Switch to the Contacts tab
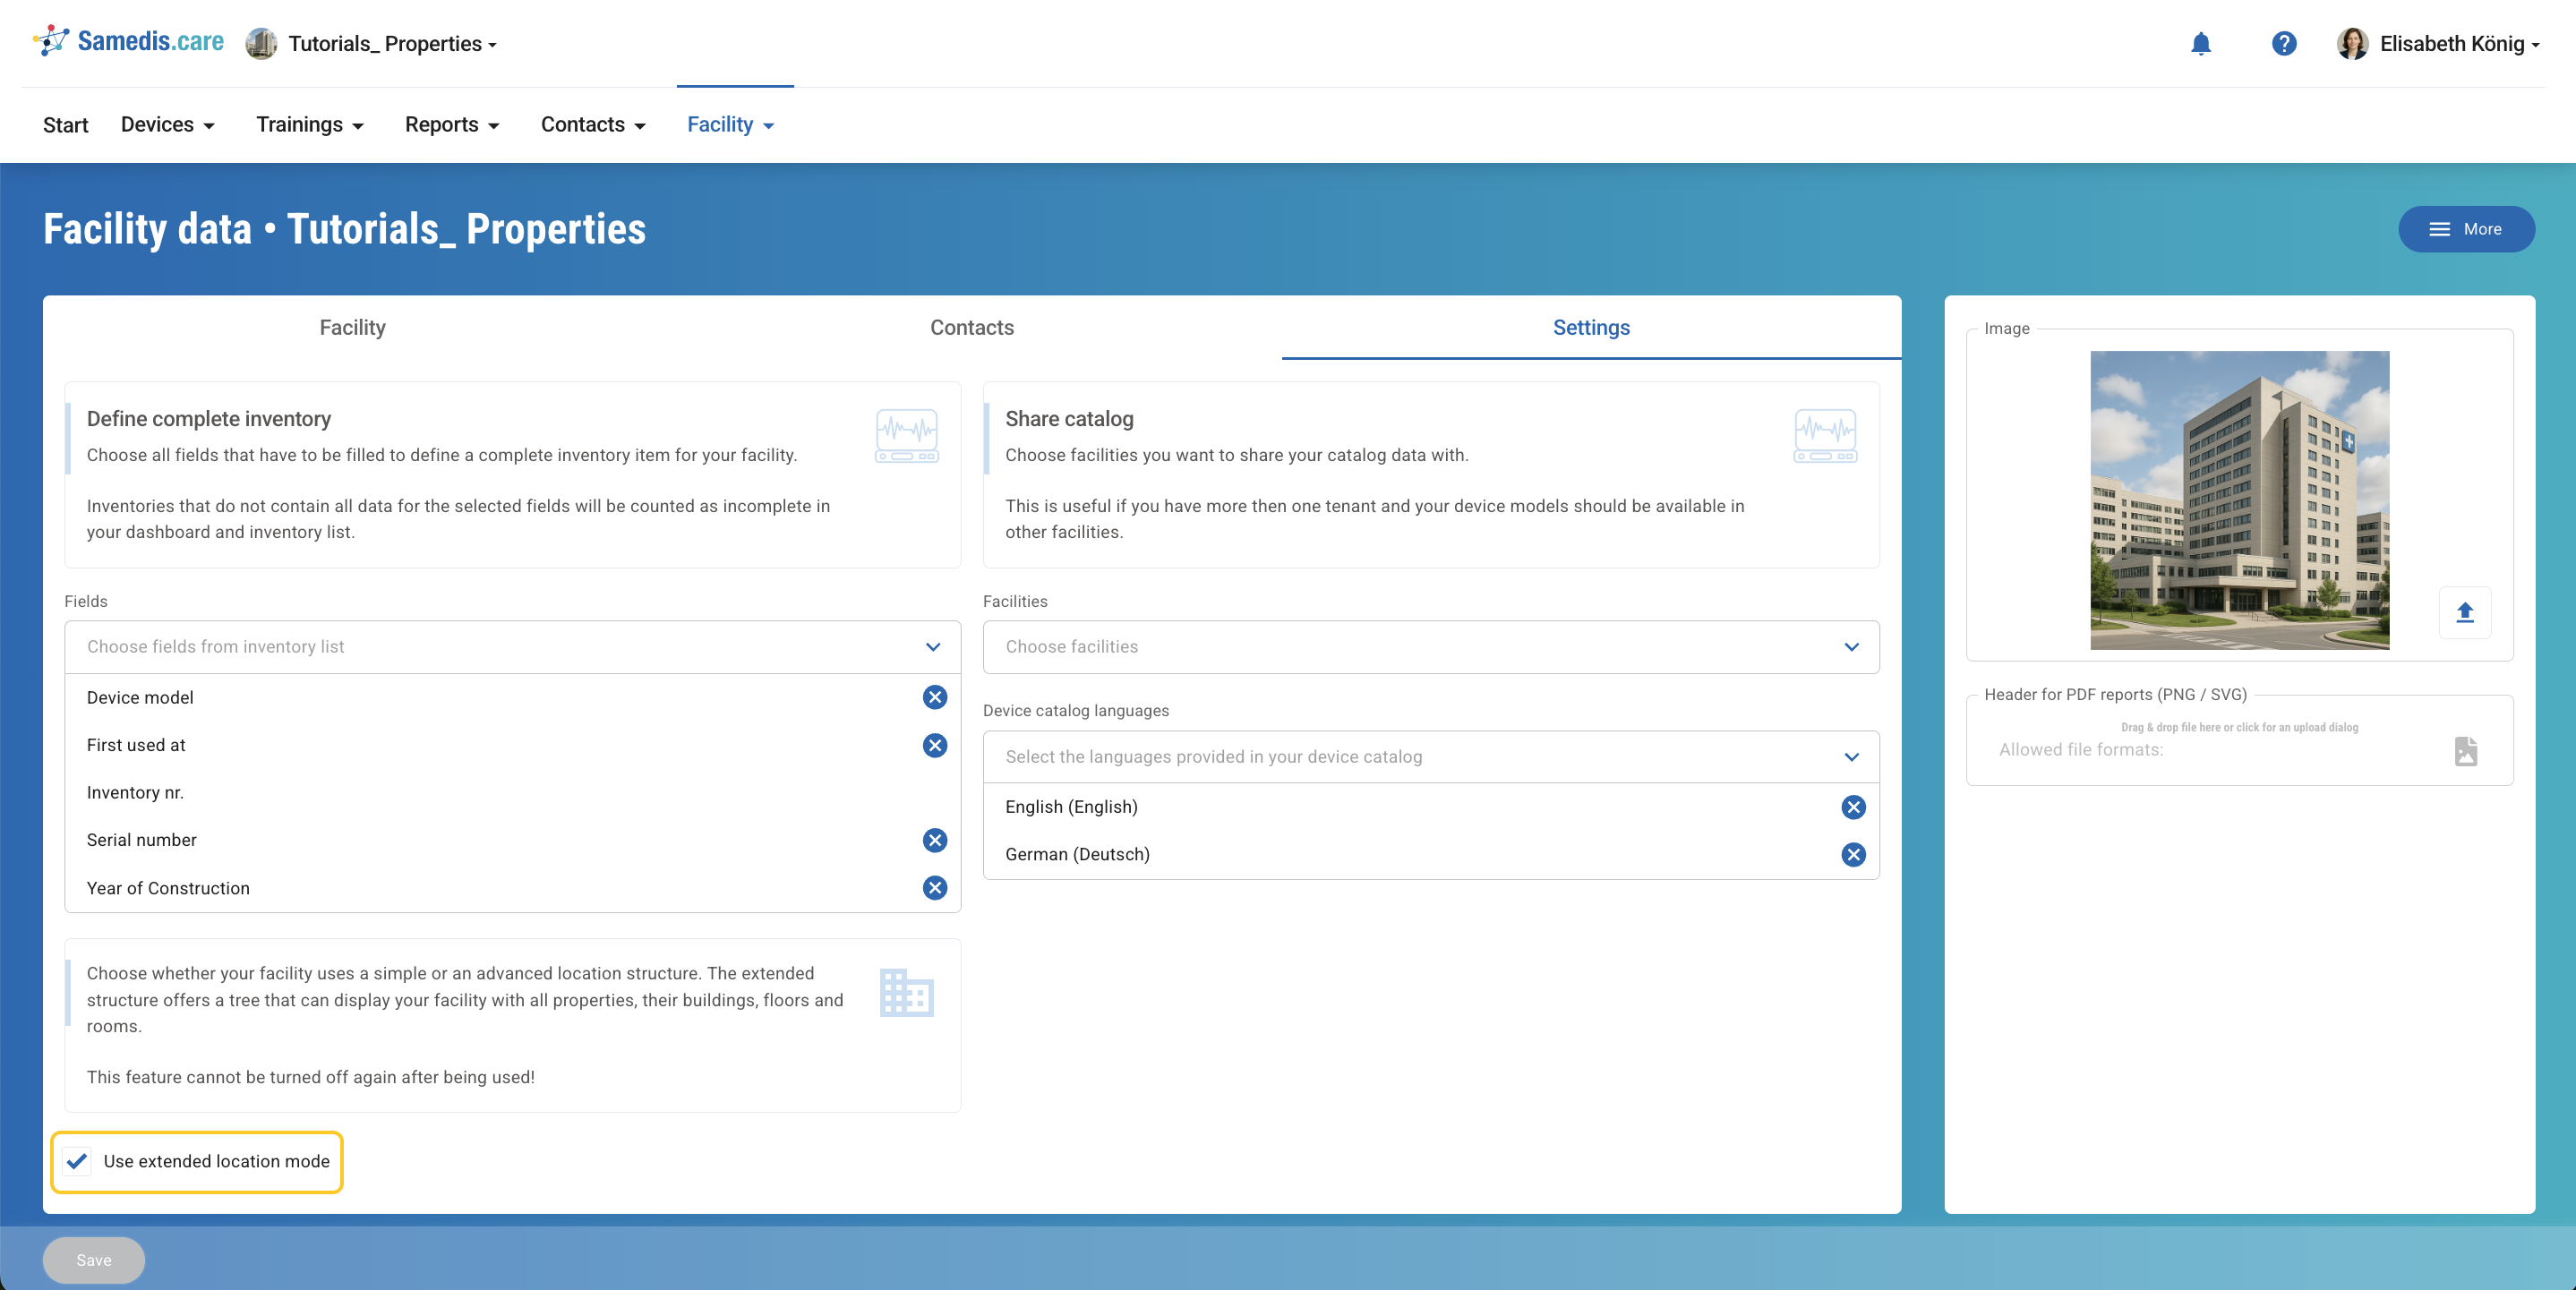This screenshot has height=1290, width=2576. click(x=971, y=328)
